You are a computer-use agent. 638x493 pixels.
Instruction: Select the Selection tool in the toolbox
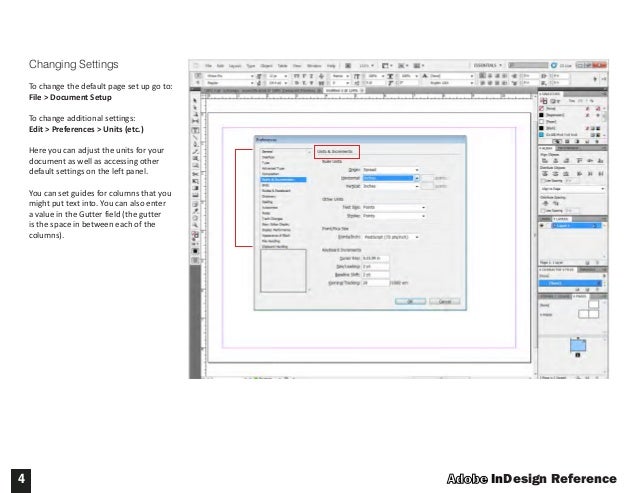(x=195, y=100)
